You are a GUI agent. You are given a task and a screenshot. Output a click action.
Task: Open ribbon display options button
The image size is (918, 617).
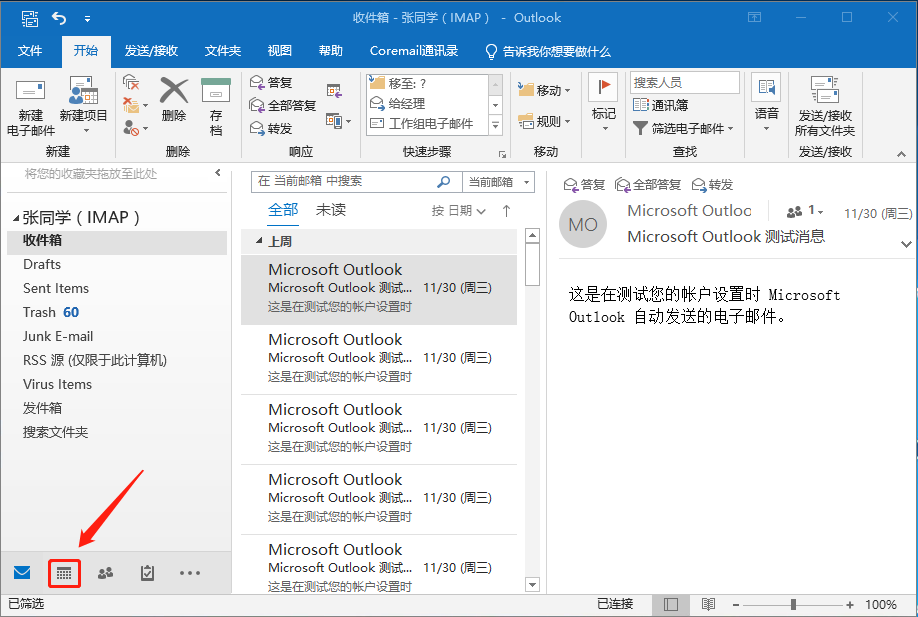(755, 18)
